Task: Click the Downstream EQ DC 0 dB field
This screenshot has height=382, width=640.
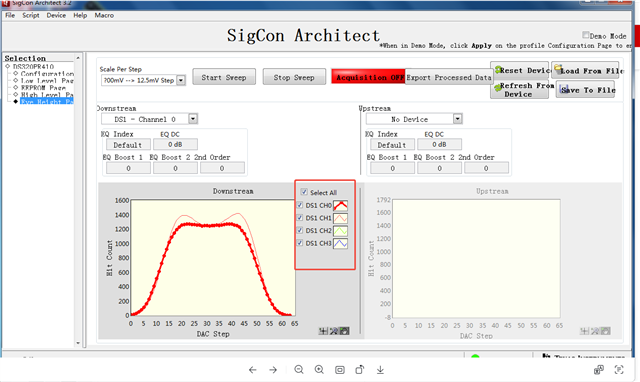Action: tap(176, 144)
